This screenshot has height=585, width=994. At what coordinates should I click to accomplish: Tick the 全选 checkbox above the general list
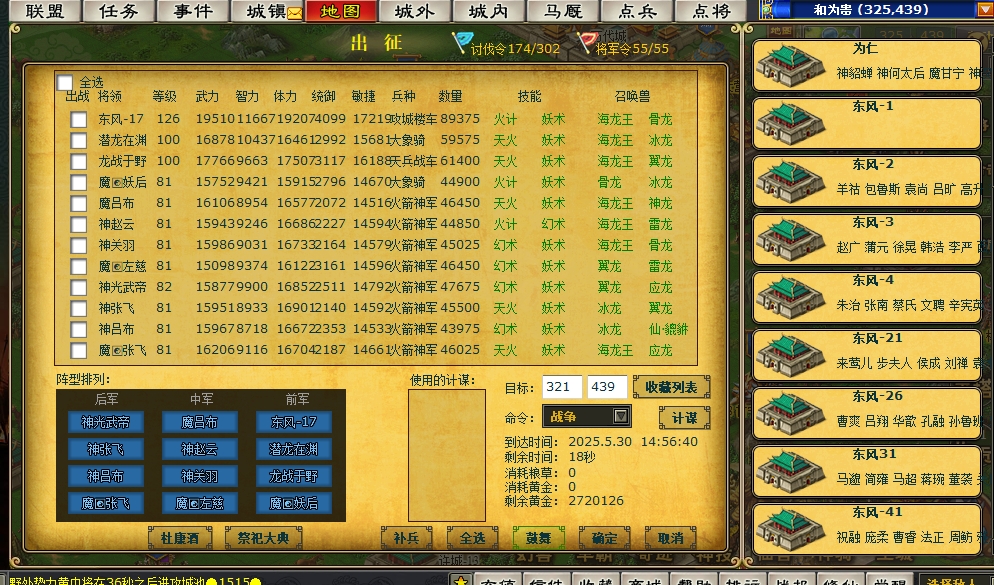pyautogui.click(x=65, y=82)
